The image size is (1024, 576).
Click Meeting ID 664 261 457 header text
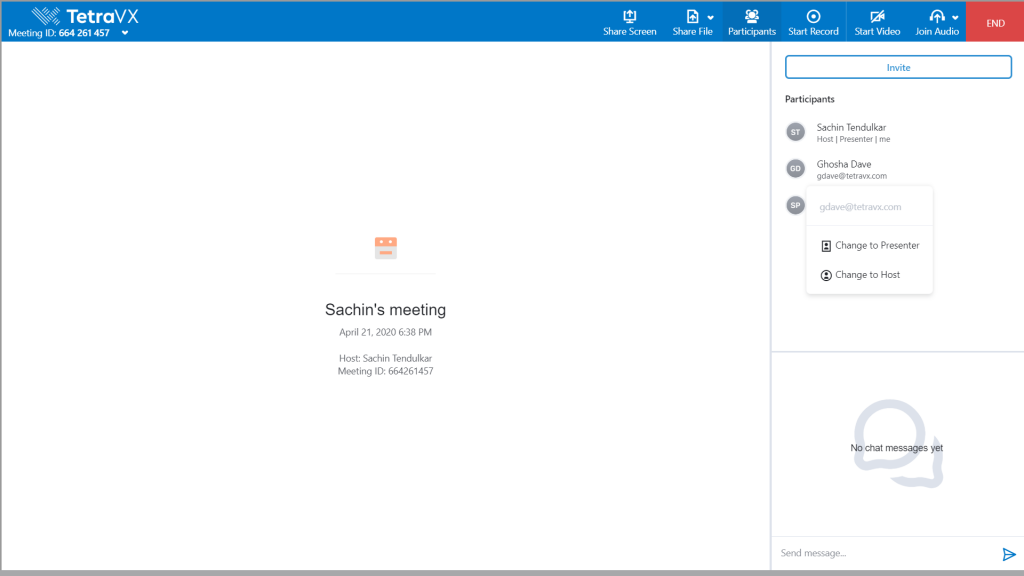(x=59, y=33)
